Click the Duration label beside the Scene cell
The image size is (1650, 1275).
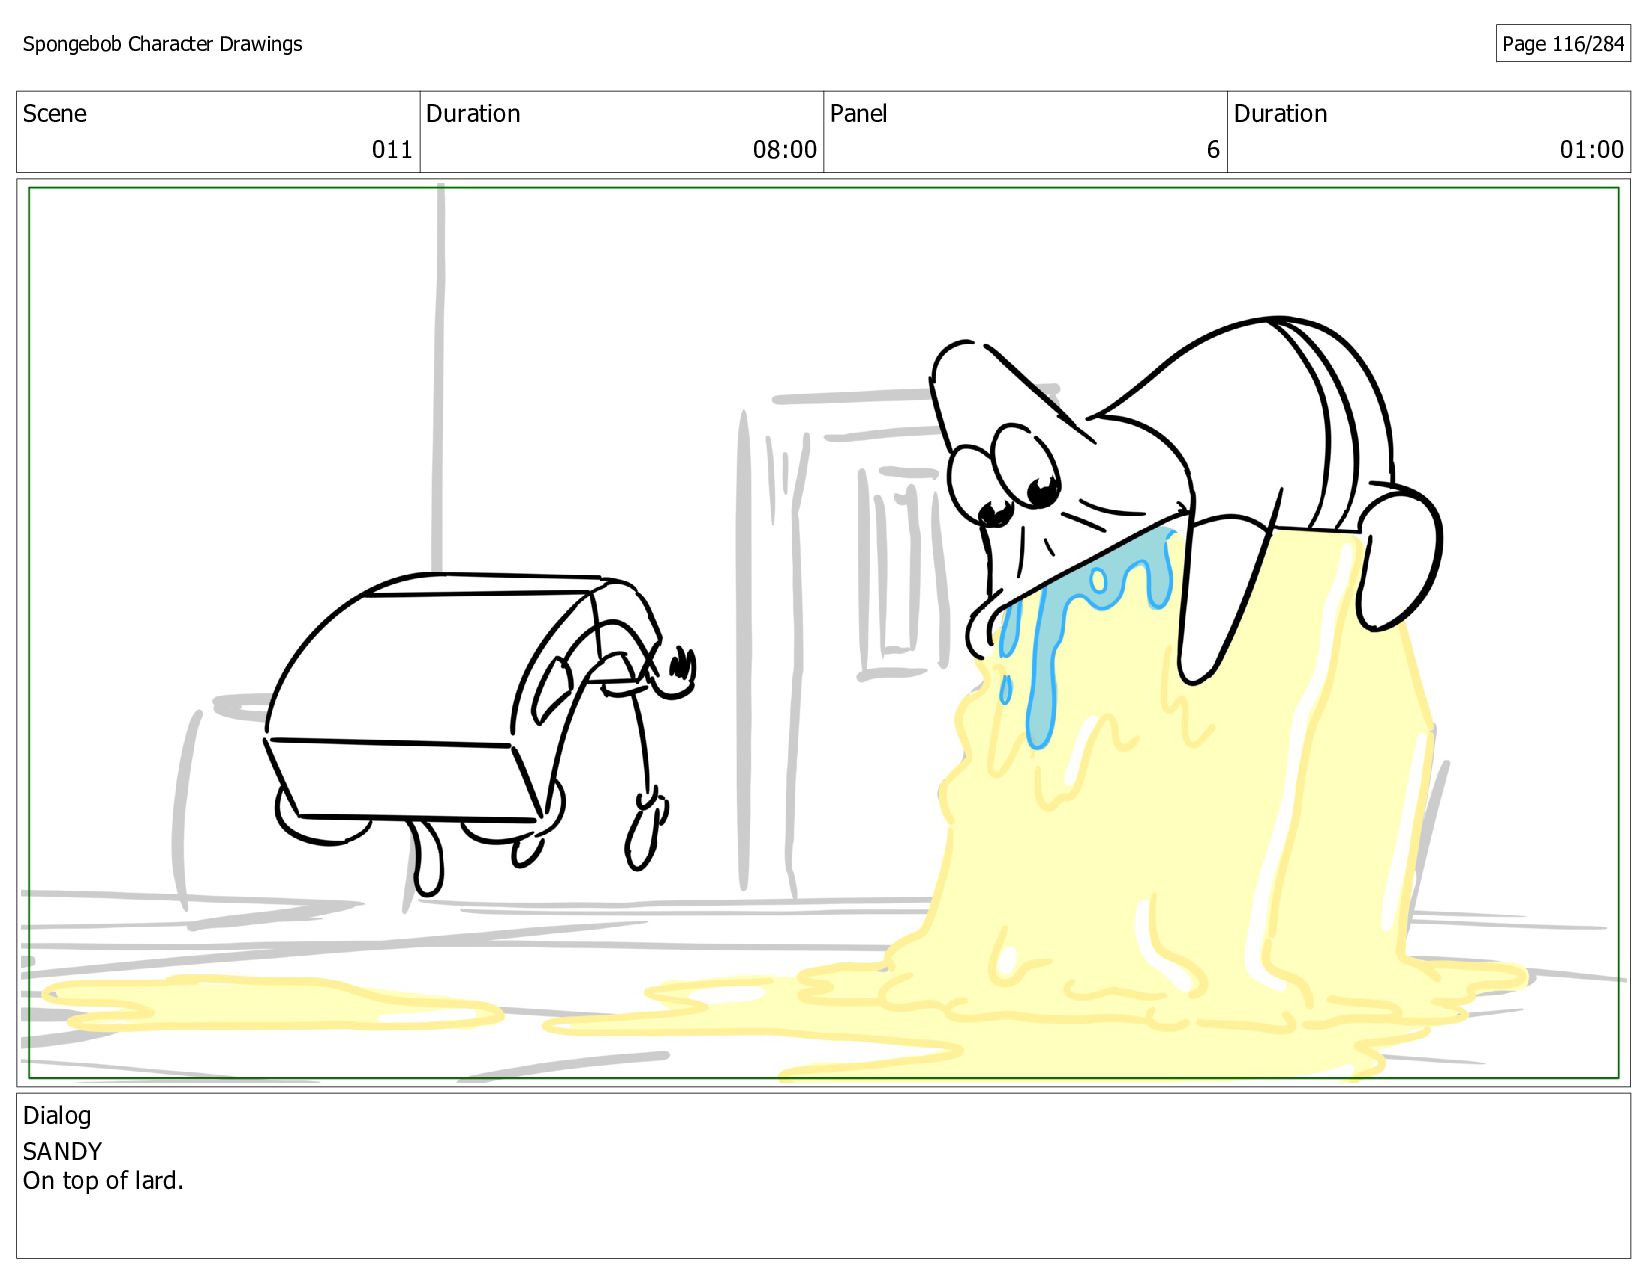[x=473, y=114]
